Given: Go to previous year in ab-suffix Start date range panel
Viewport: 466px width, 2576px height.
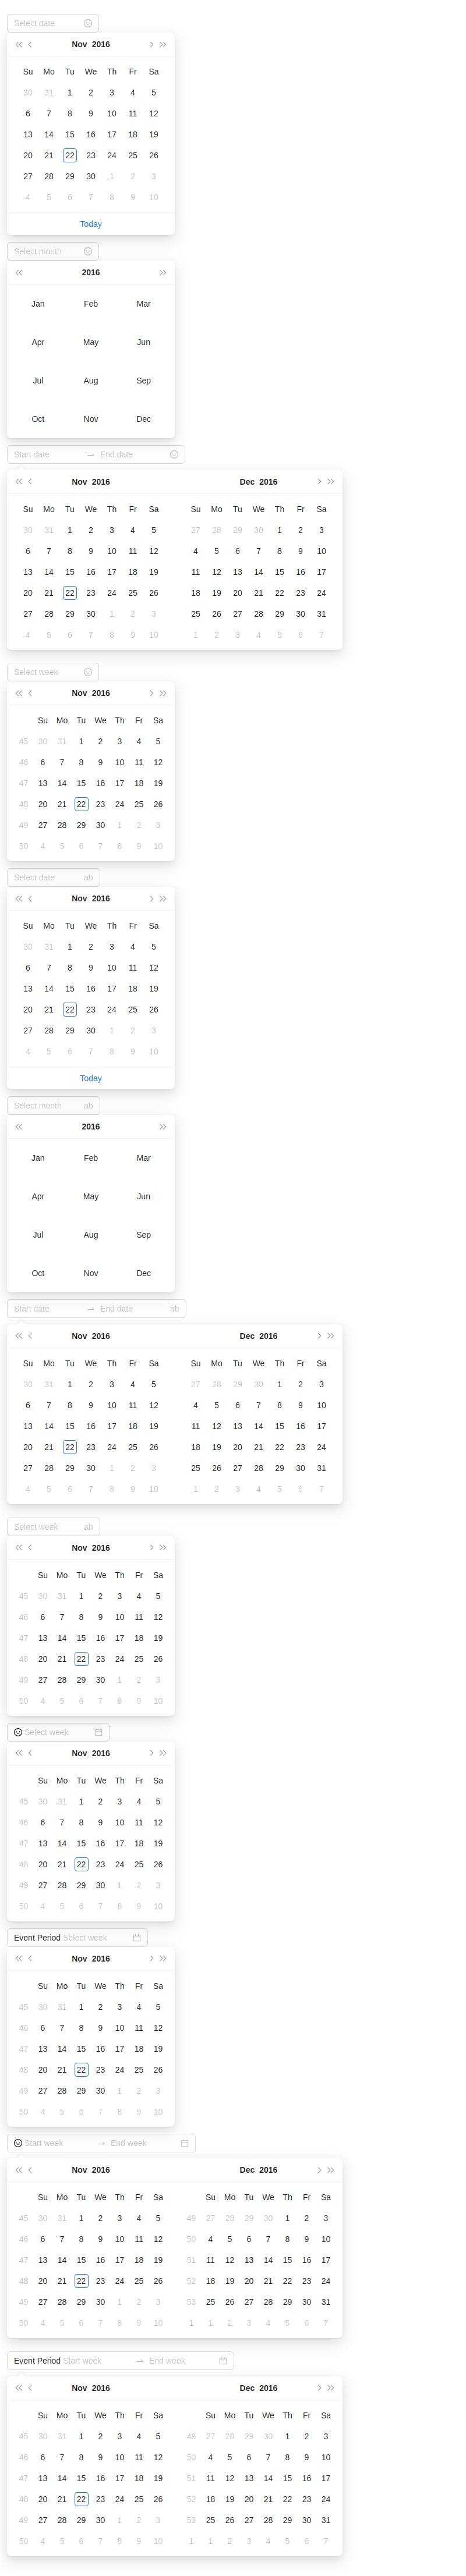Looking at the screenshot, I should [x=18, y=1335].
